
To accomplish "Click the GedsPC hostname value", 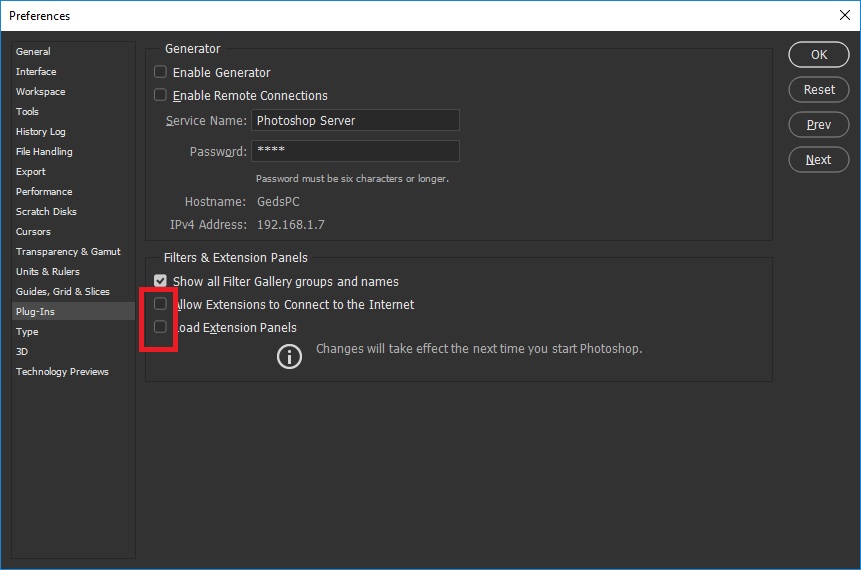I will point(278,202).
